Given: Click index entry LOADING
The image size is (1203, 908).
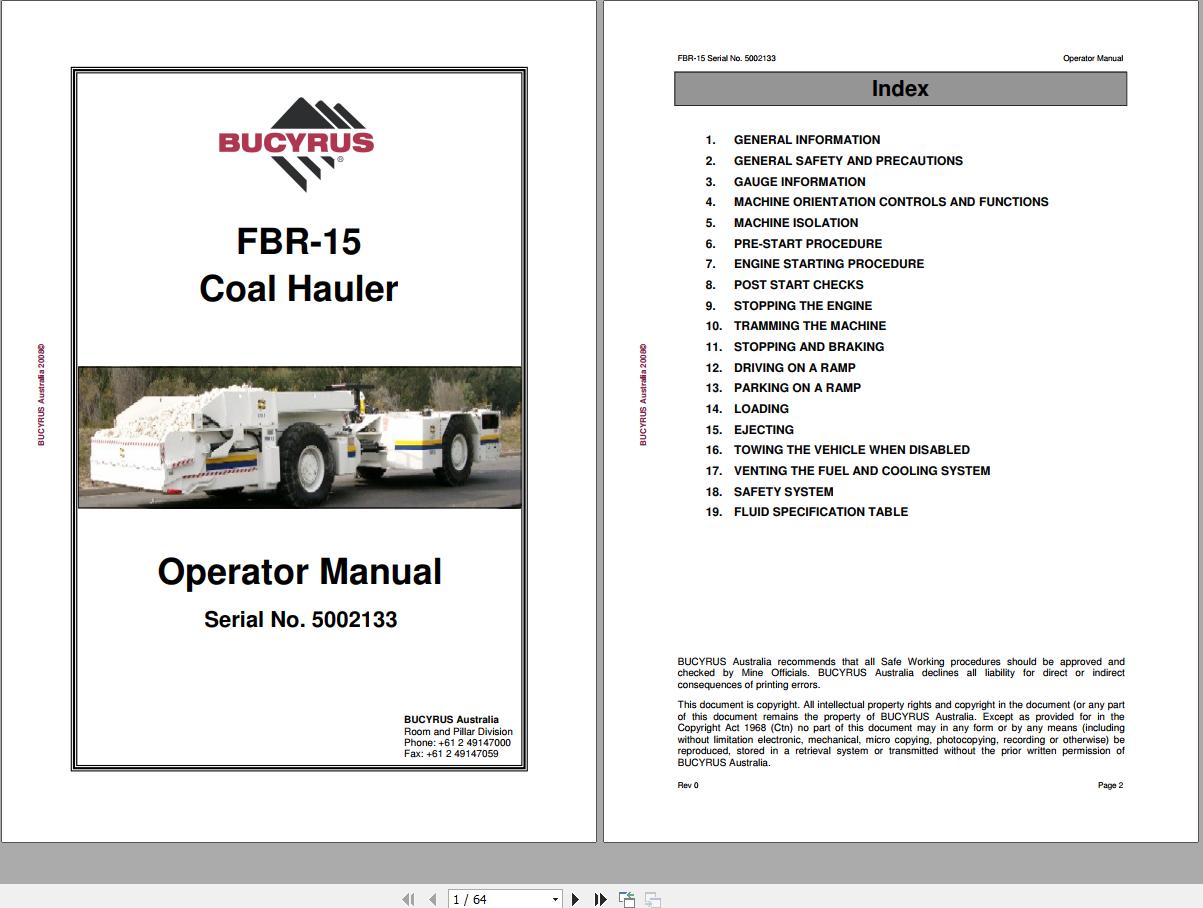Looking at the screenshot, I should [761, 409].
